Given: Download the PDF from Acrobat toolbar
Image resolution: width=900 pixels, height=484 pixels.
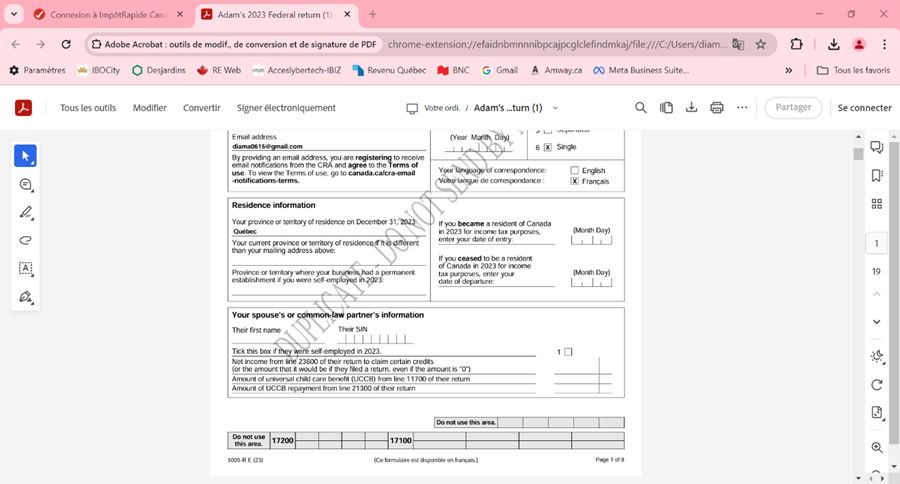Looking at the screenshot, I should tap(691, 107).
